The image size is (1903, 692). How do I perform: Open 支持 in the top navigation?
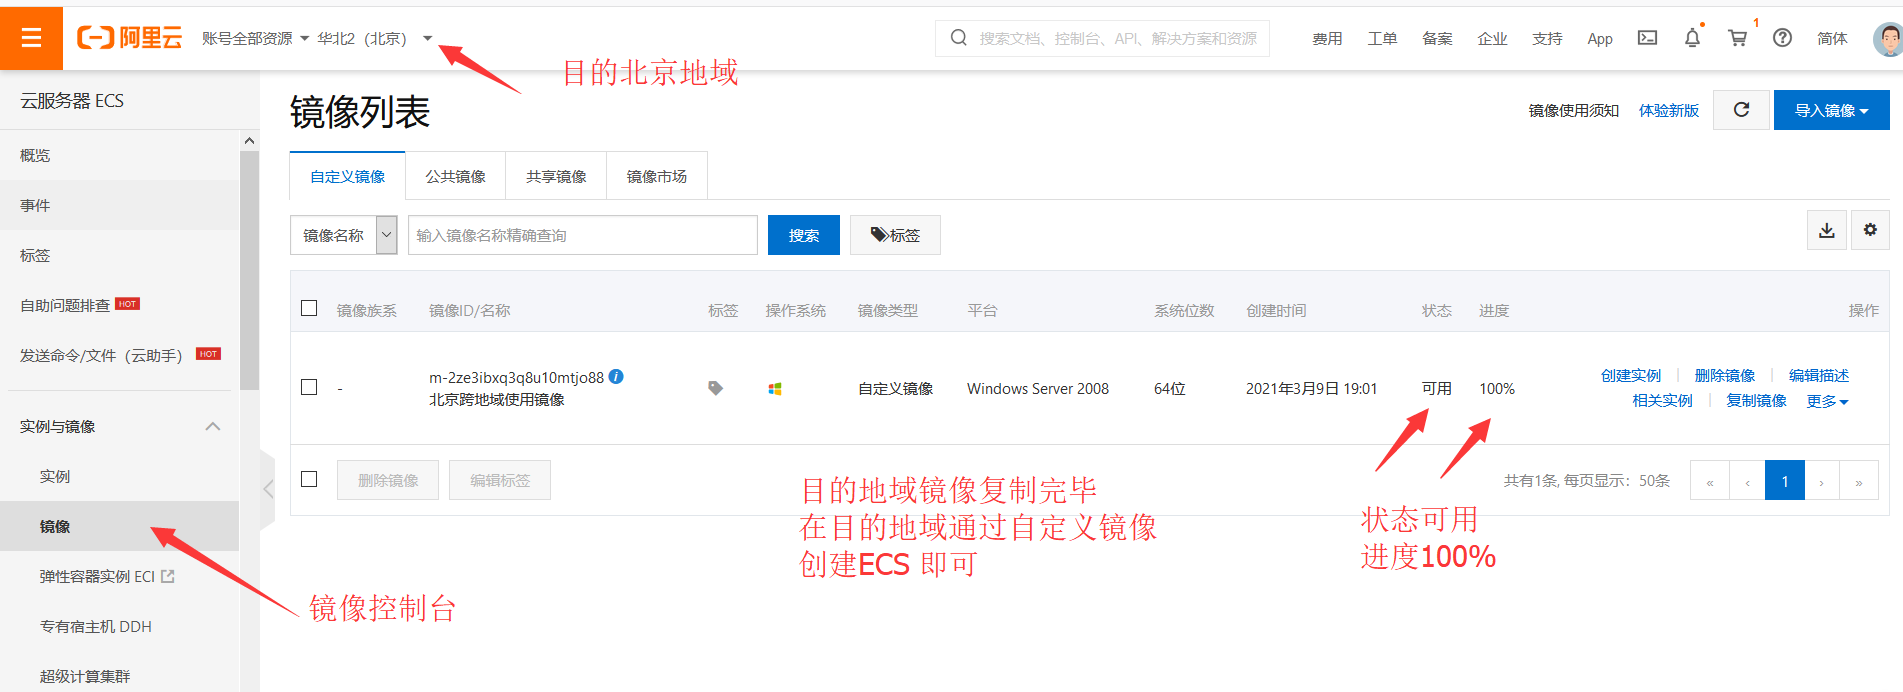click(x=1547, y=38)
